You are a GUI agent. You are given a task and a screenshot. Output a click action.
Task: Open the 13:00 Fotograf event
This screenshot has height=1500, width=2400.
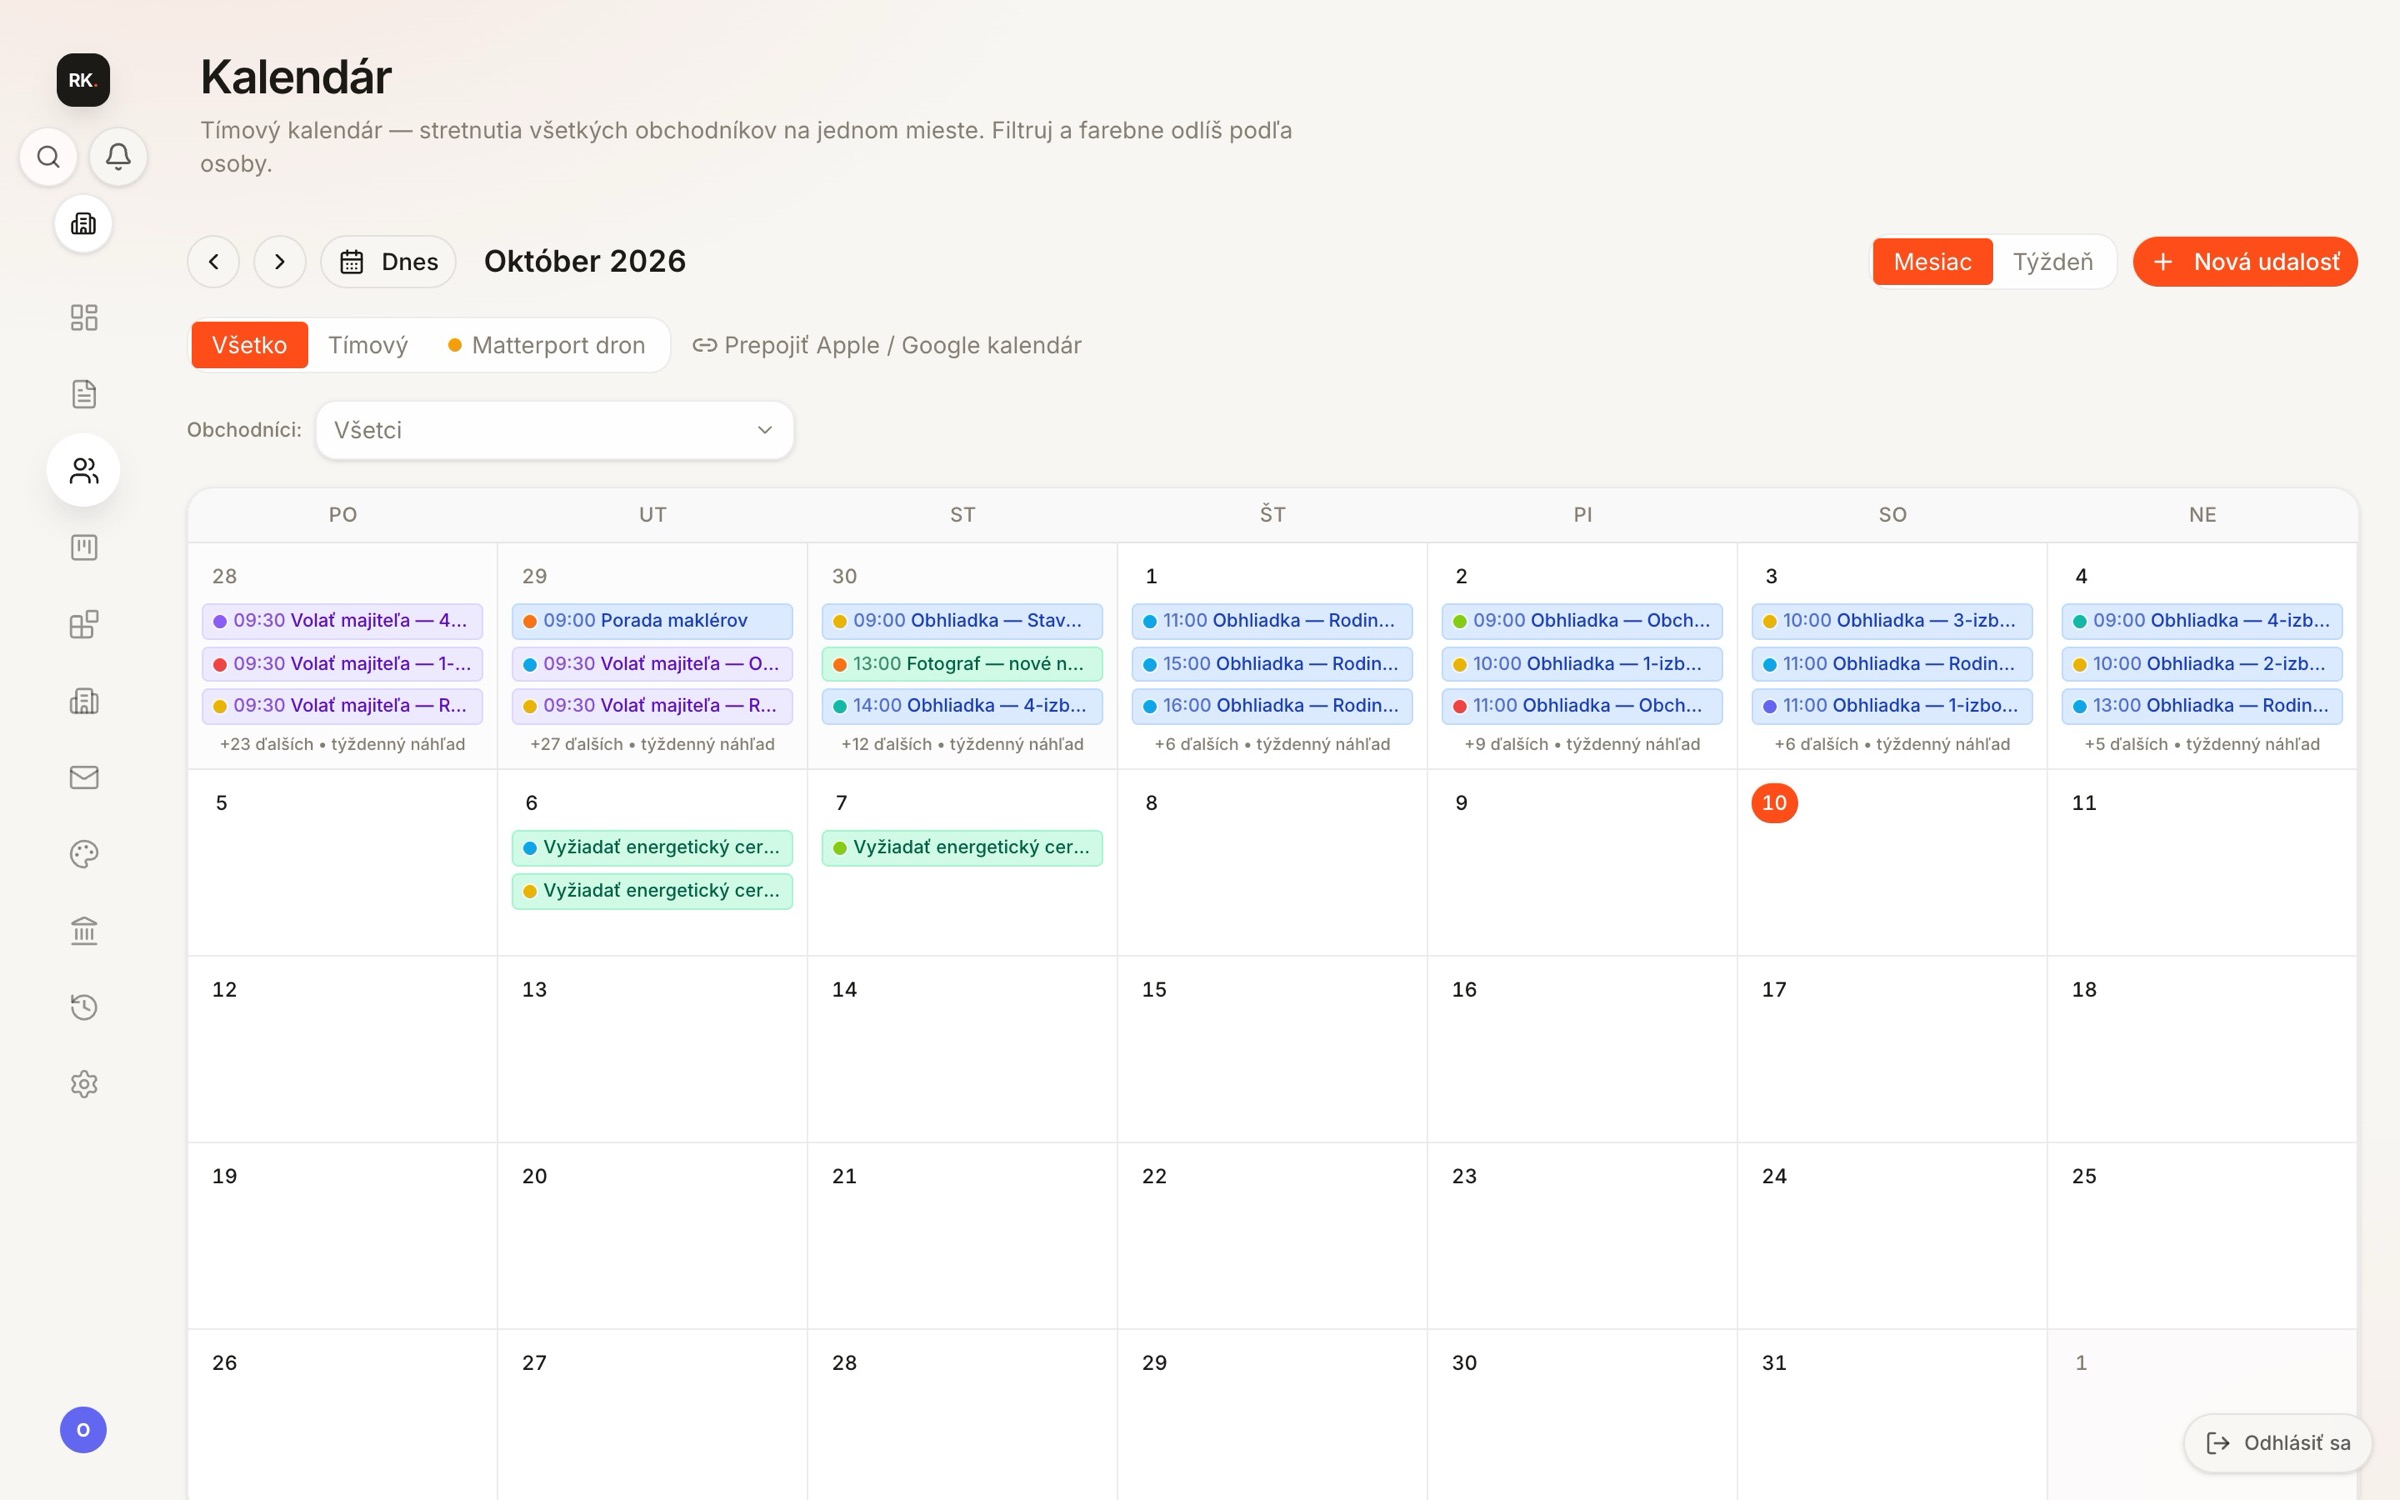click(x=962, y=664)
